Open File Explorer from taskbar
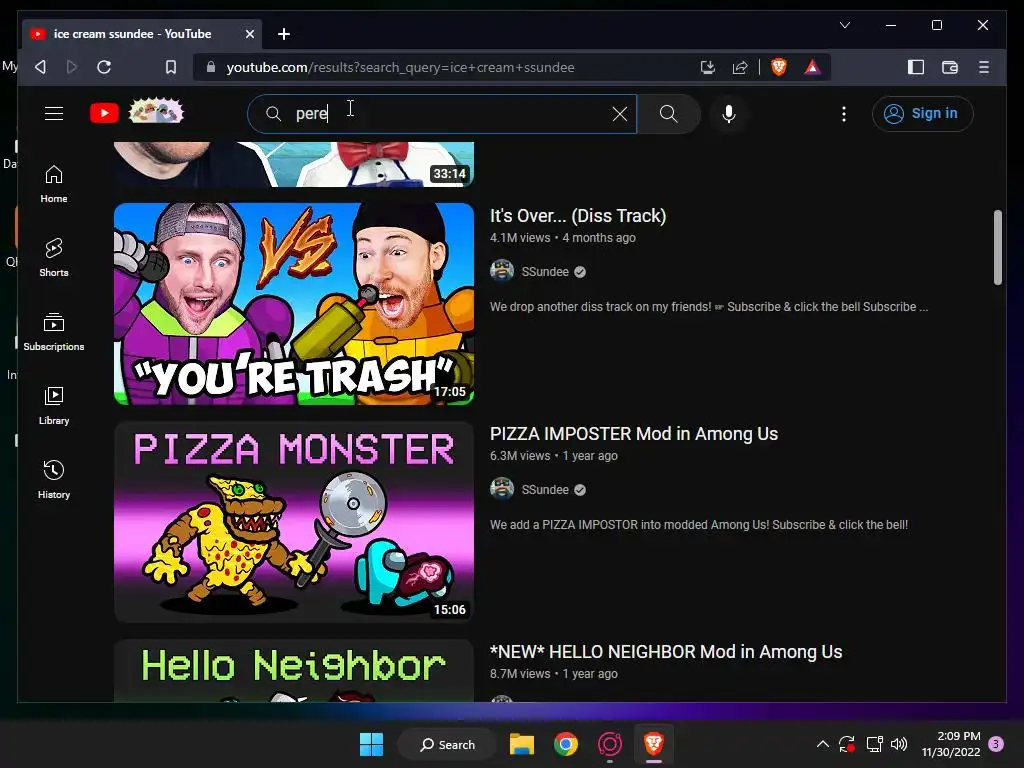 coord(522,744)
